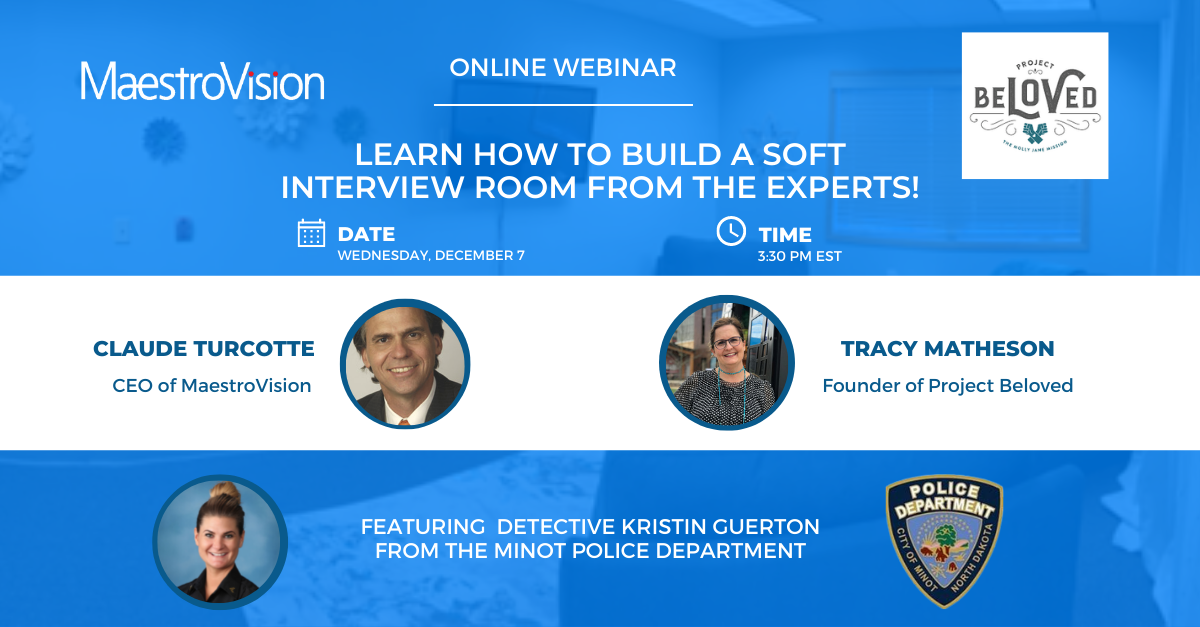Select the 3:30 PM EST text

coord(800,257)
